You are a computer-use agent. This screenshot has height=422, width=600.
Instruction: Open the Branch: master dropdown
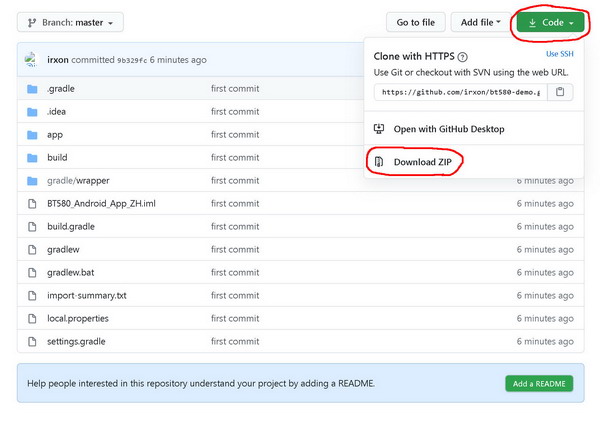tap(70, 23)
